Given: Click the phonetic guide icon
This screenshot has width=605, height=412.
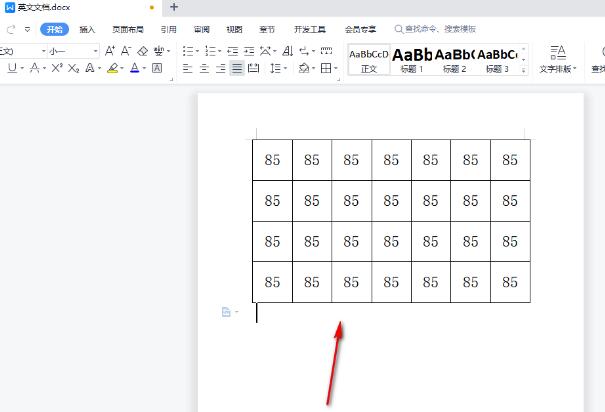Looking at the screenshot, I should (159, 51).
